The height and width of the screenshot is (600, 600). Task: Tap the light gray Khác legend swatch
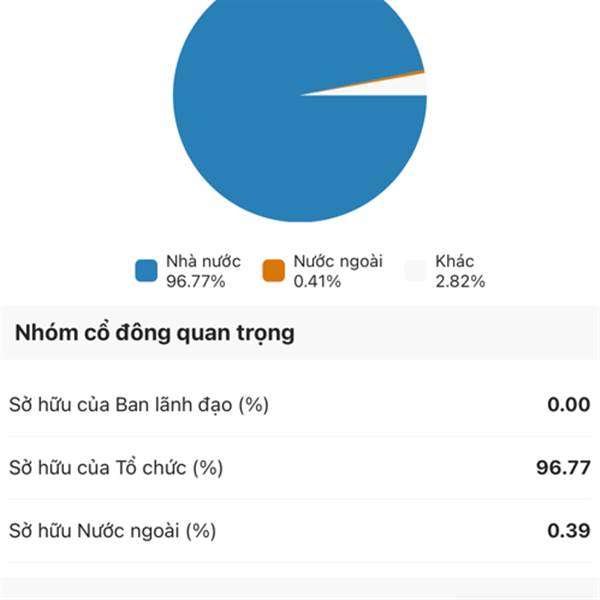point(416,271)
